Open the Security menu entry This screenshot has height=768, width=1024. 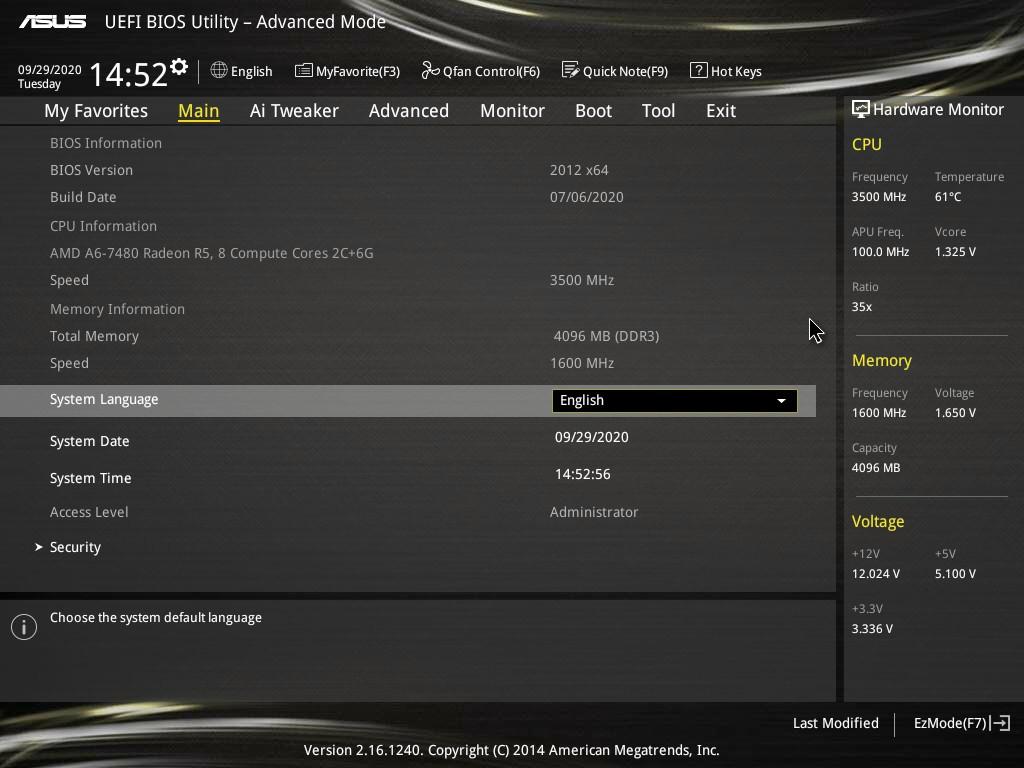pyautogui.click(x=75, y=547)
